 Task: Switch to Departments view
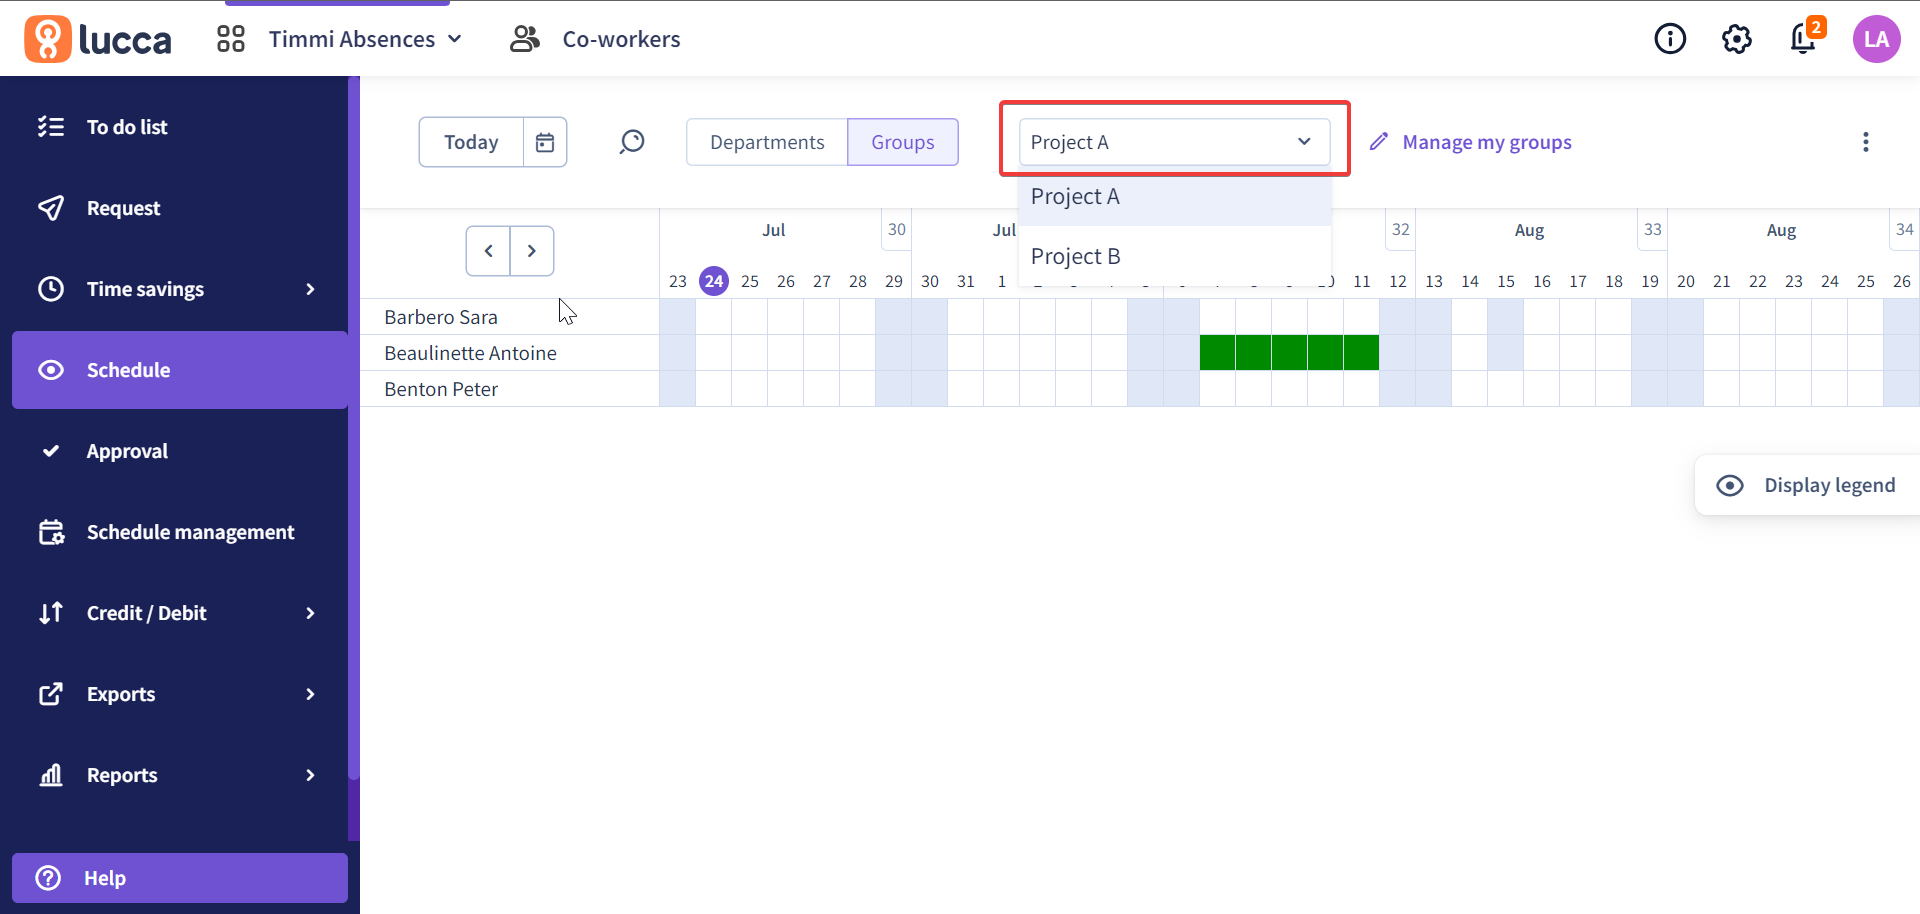(767, 142)
